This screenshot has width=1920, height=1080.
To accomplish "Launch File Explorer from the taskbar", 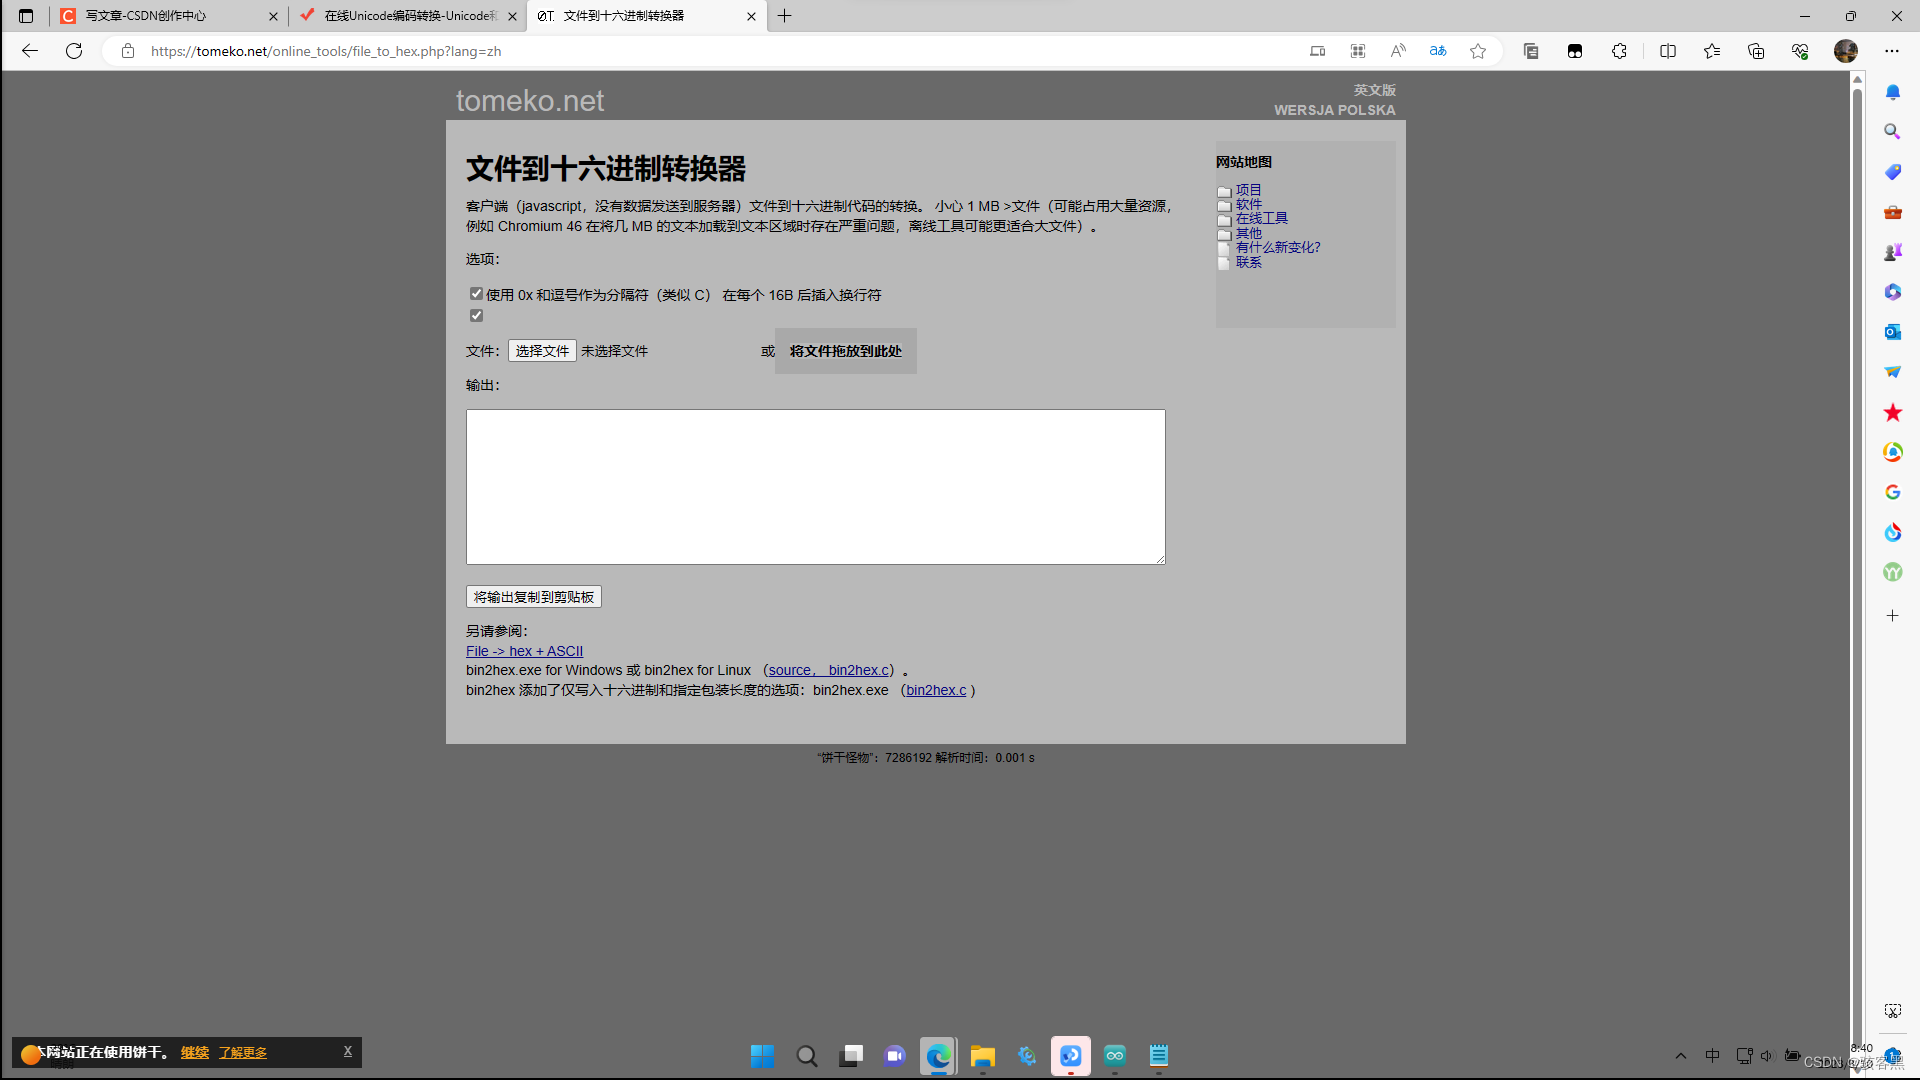I will click(x=982, y=1055).
